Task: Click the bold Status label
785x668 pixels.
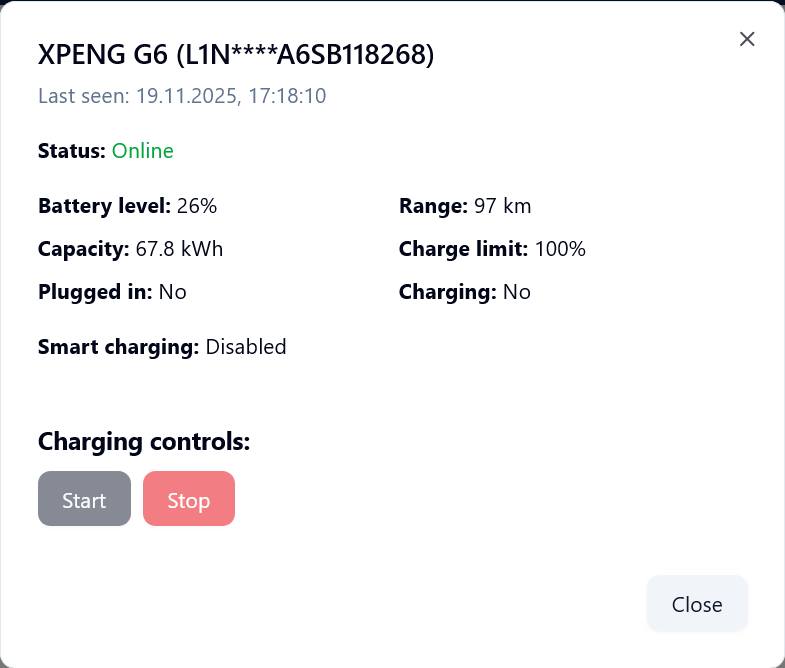Action: [72, 151]
